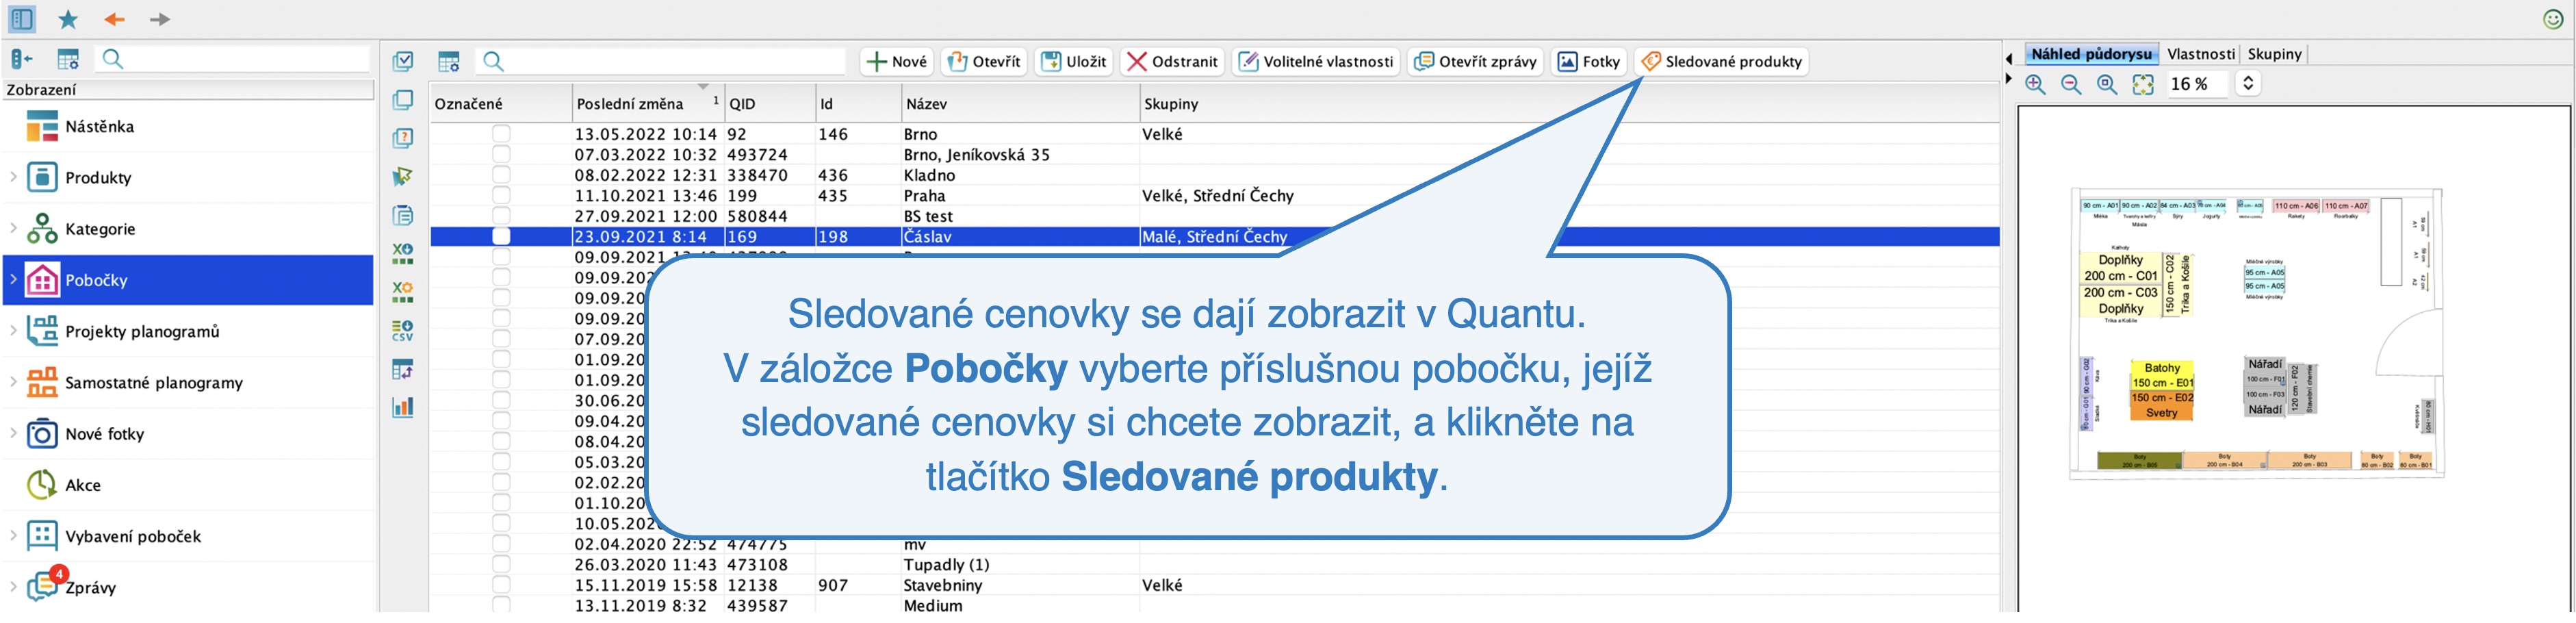
Task: Click the Otevřít button
Action: [x=984, y=61]
